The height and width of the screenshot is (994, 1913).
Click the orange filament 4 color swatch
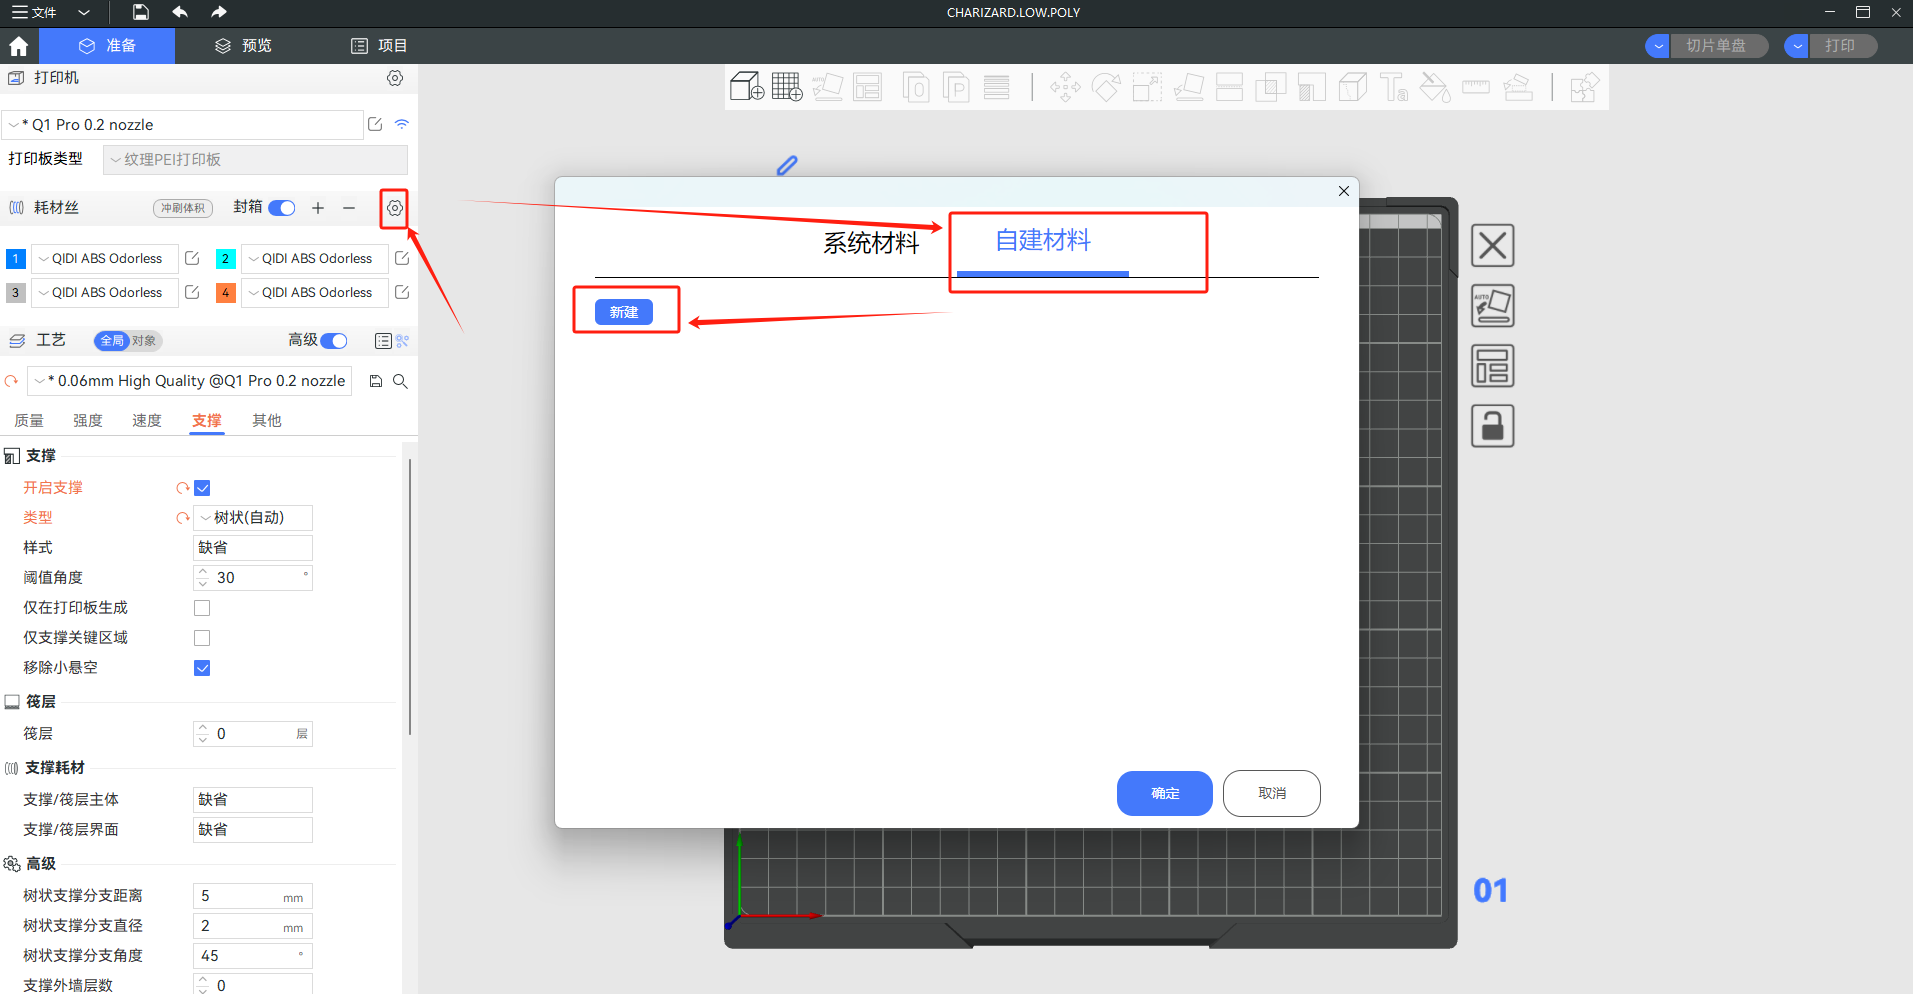tap(226, 293)
